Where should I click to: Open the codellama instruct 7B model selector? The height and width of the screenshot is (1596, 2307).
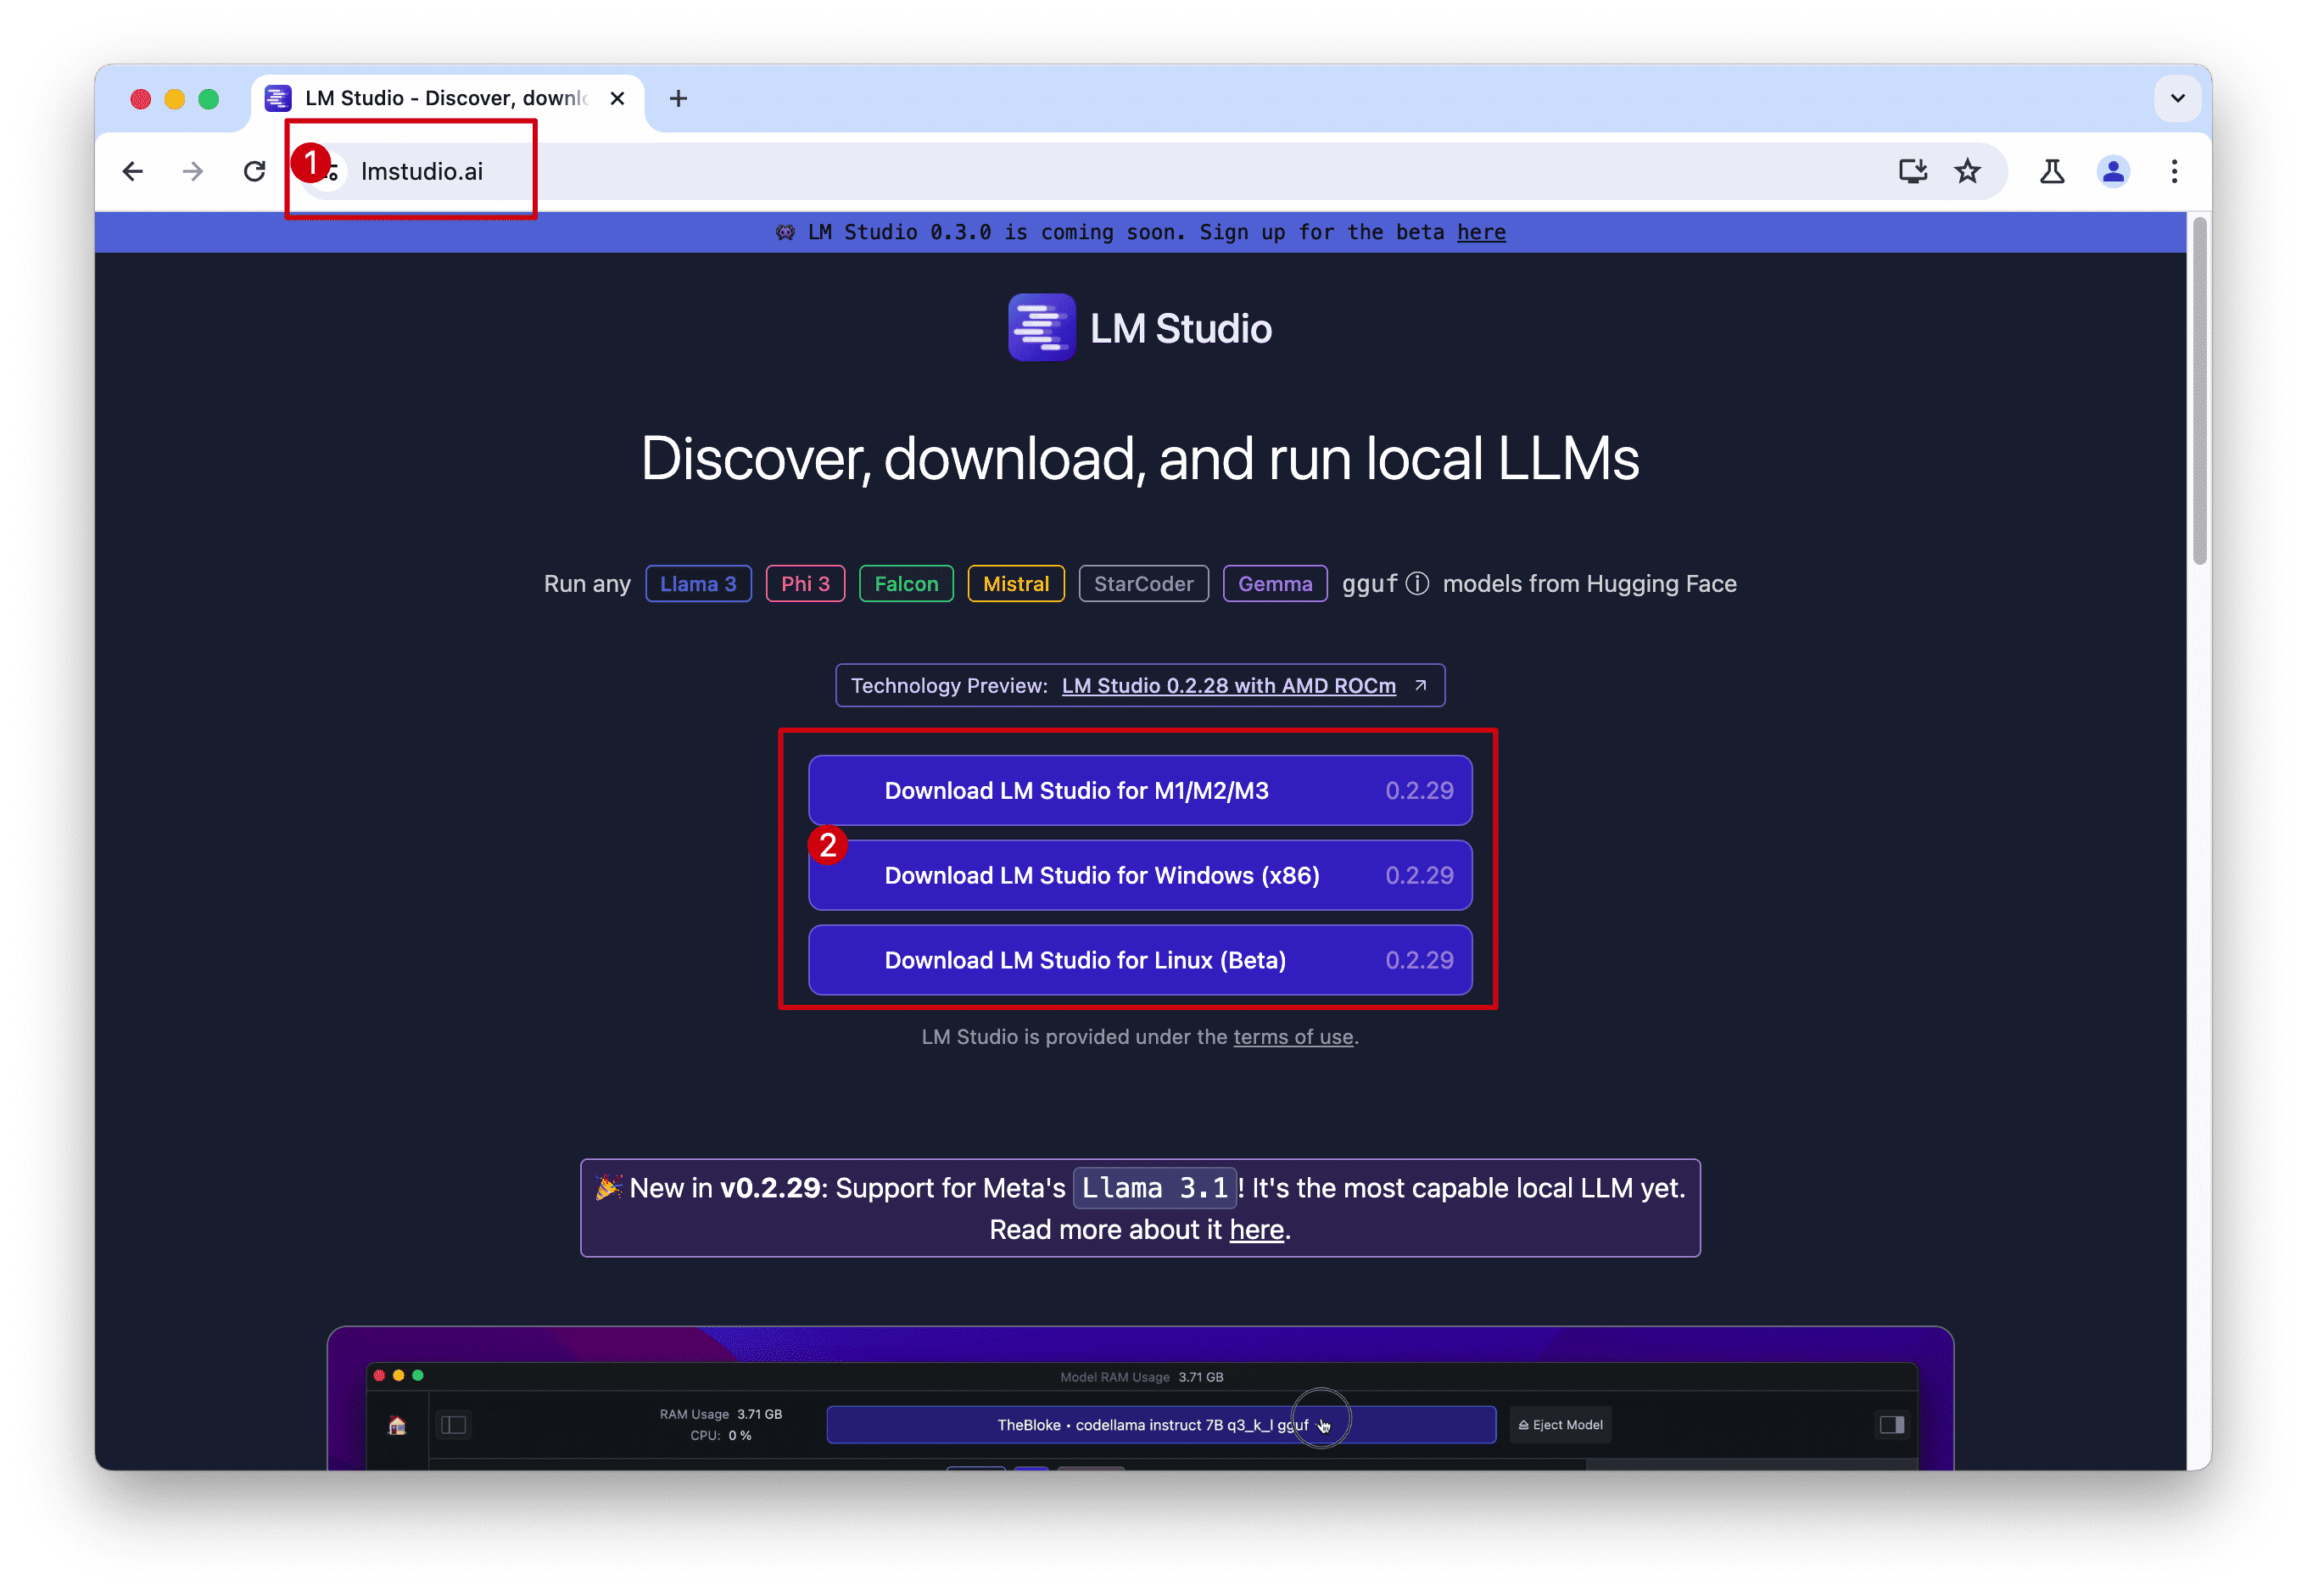[x=1160, y=1424]
